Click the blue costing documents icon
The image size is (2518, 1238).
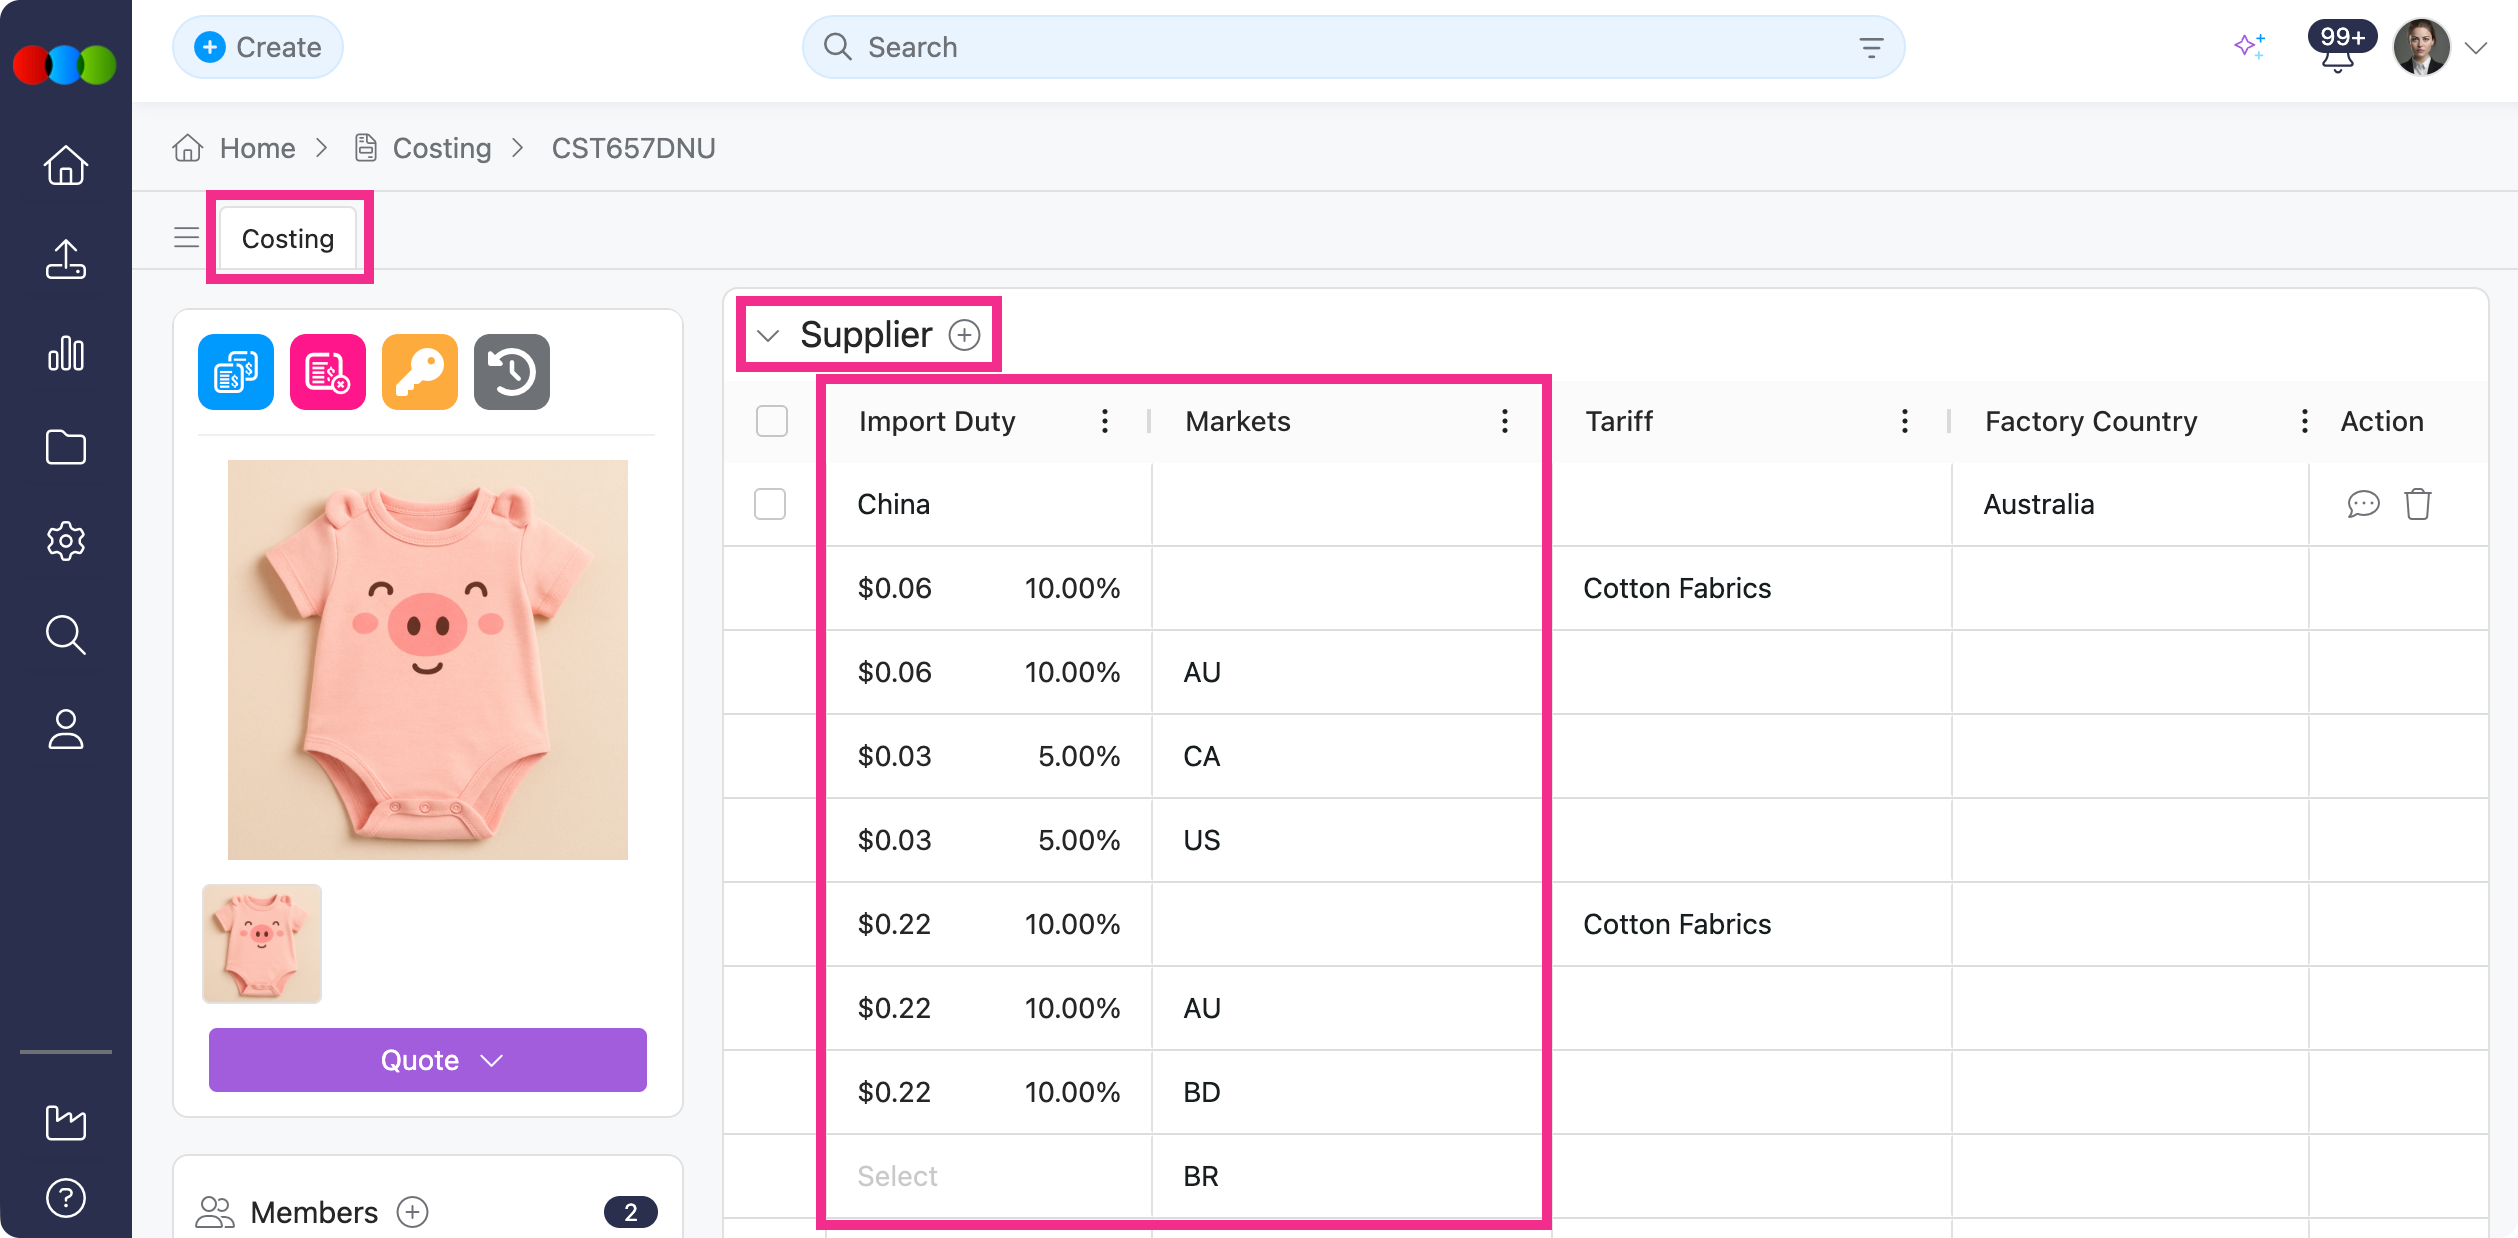[236, 372]
